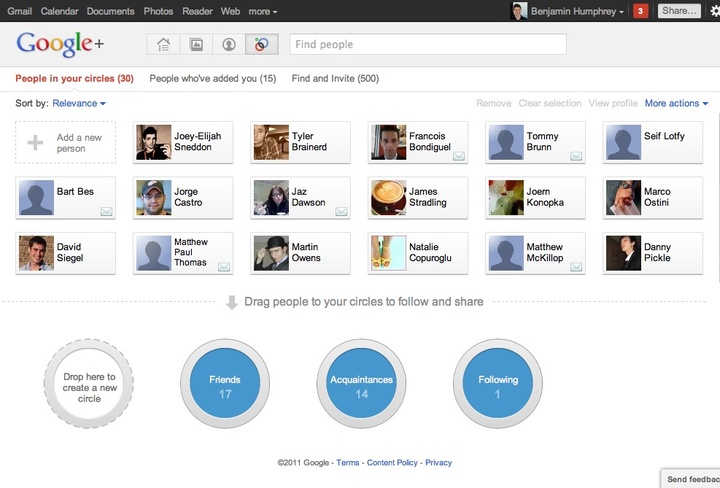This screenshot has height=488, width=720.
Task: Select Tommy Brunn's name text
Action: click(x=542, y=141)
